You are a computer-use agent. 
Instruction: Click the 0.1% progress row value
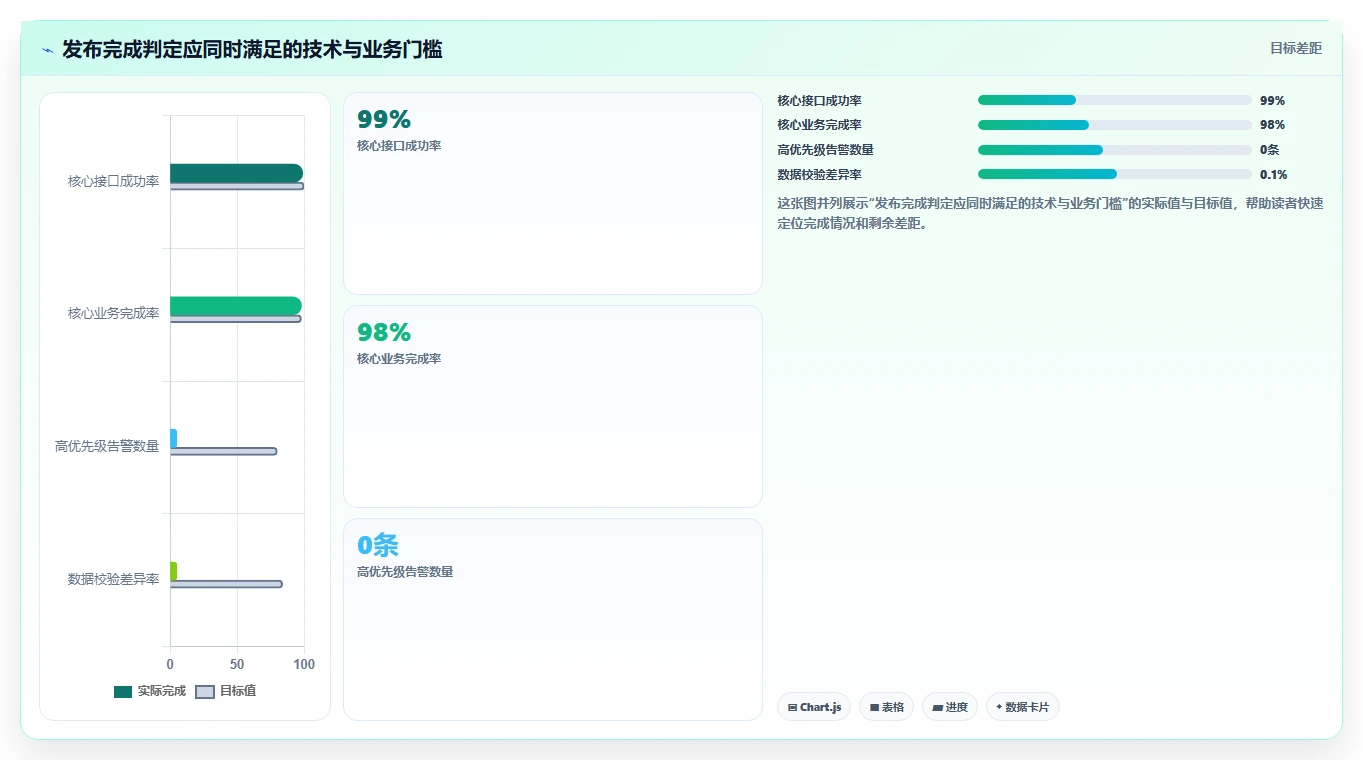click(x=1274, y=175)
